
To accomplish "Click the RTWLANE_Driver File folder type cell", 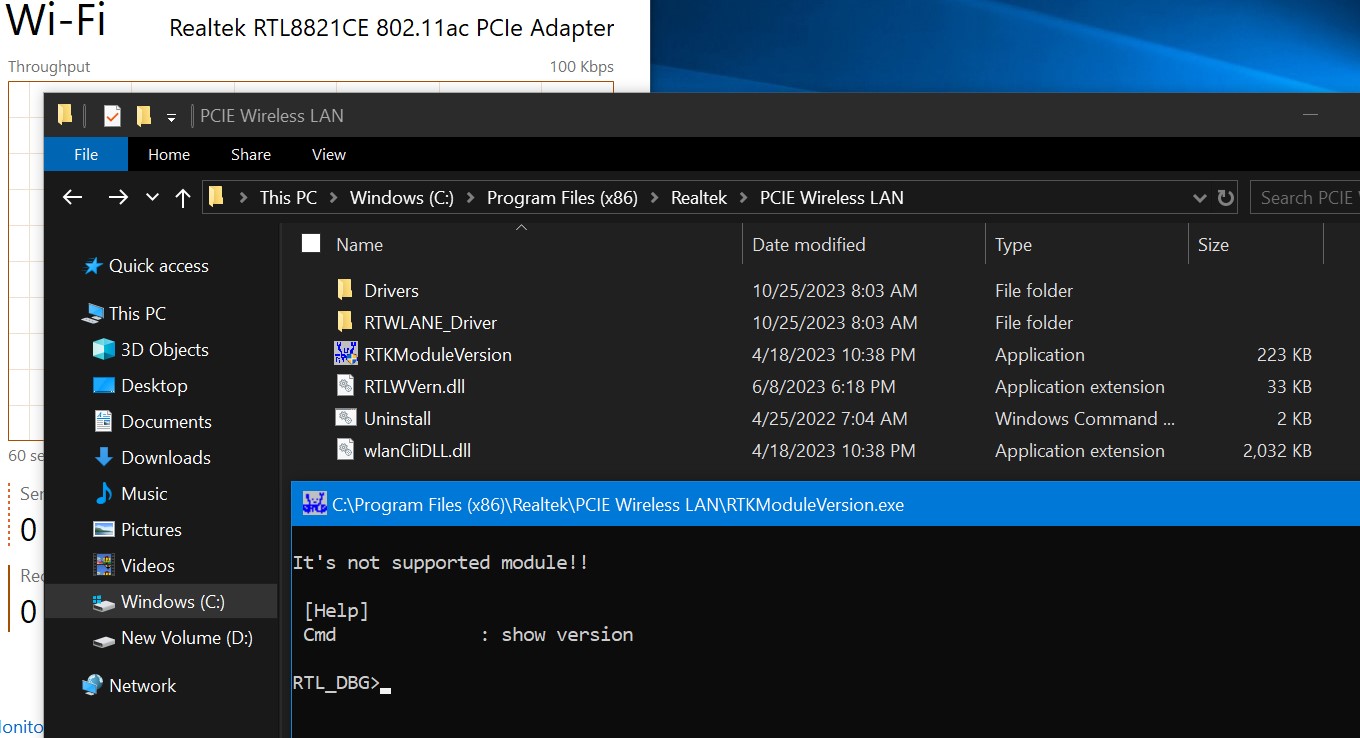I will point(1034,322).
